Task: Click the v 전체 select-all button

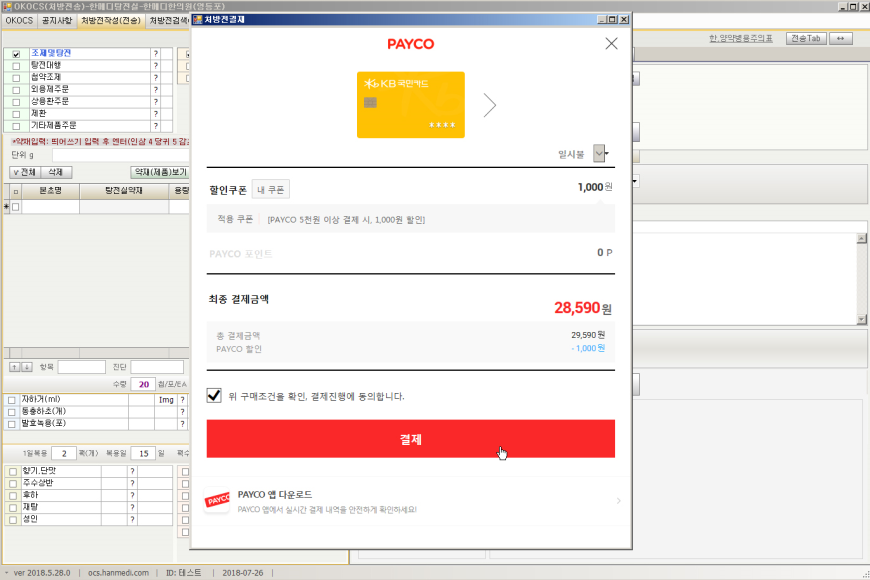Action: click(x=25, y=173)
